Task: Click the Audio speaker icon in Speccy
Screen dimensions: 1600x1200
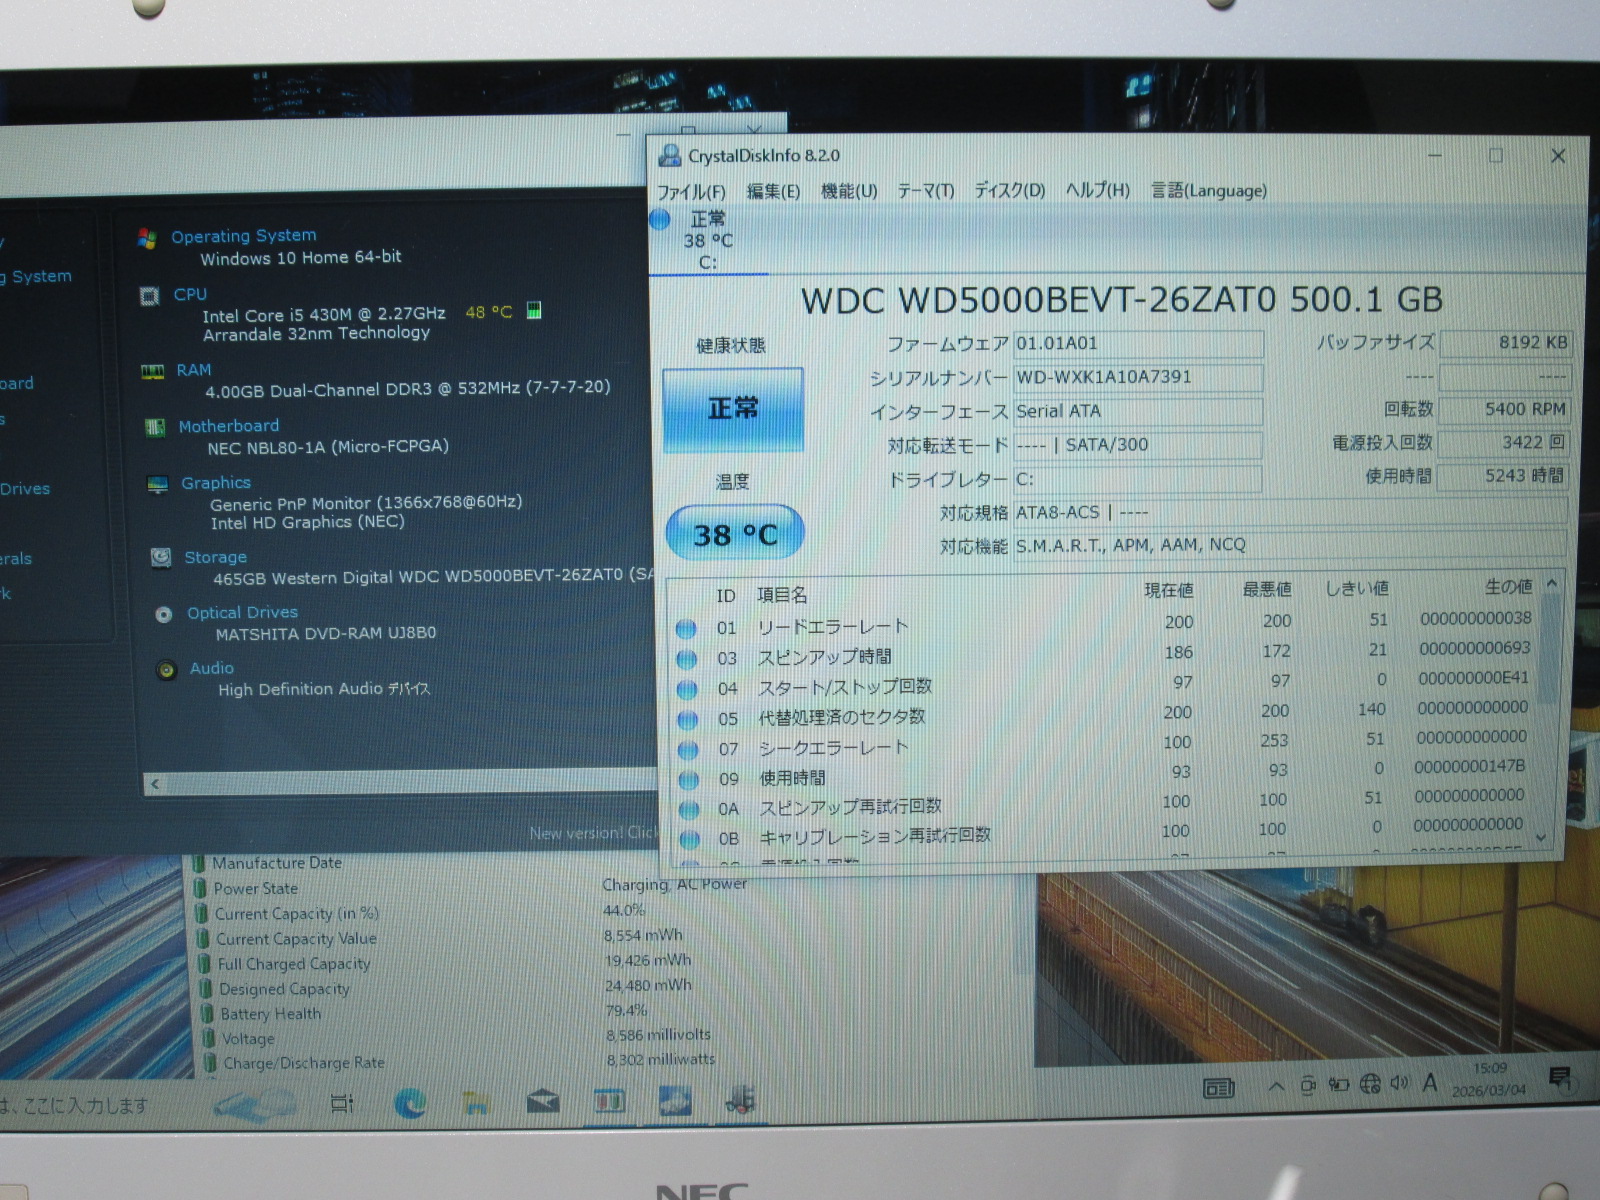Action: 167,669
